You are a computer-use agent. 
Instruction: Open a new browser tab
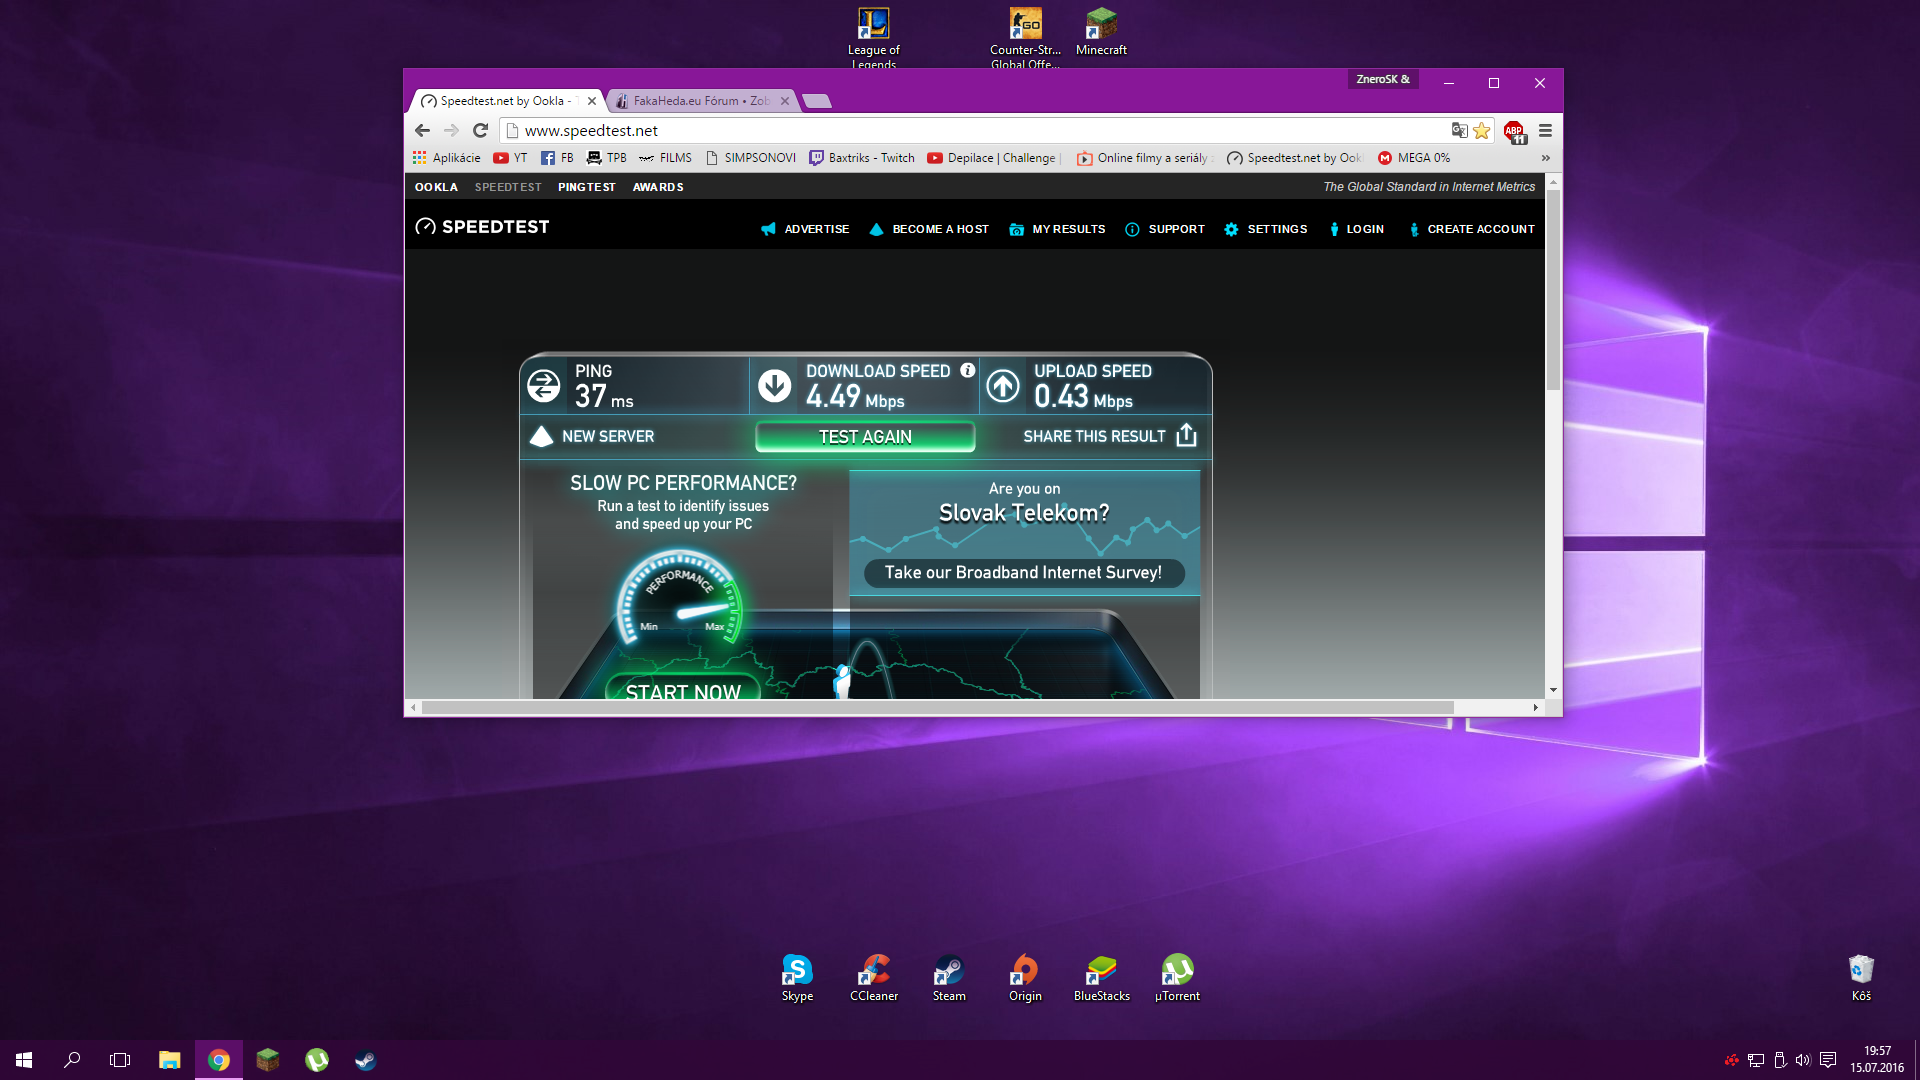click(x=817, y=101)
